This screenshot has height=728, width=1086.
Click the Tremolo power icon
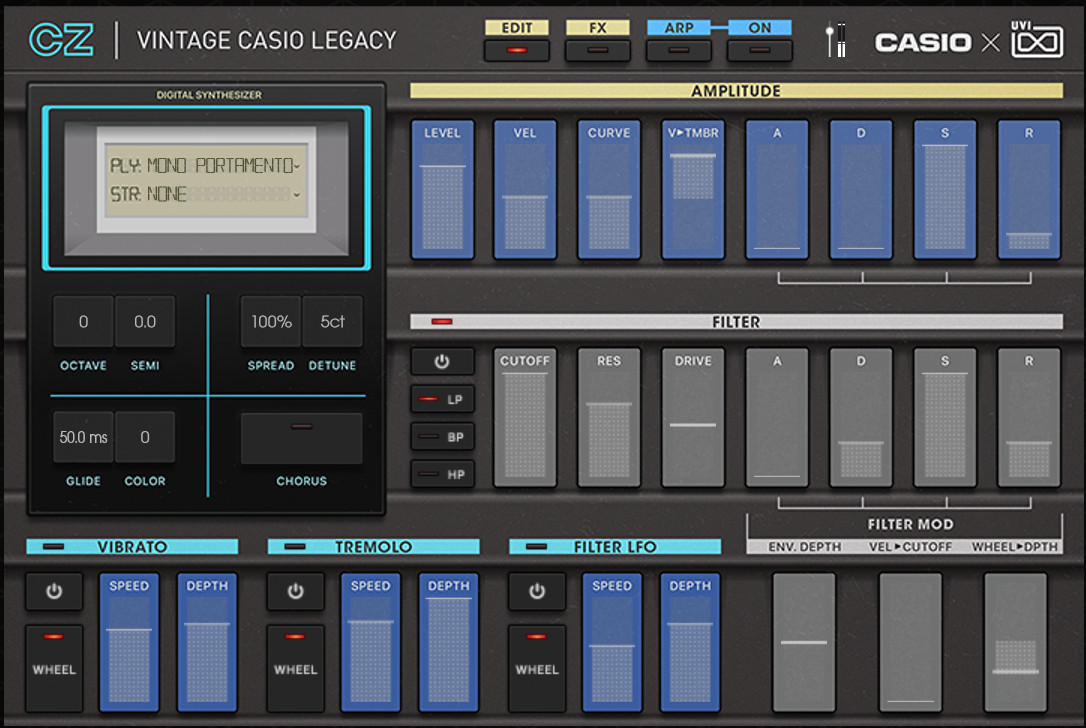coord(295,592)
